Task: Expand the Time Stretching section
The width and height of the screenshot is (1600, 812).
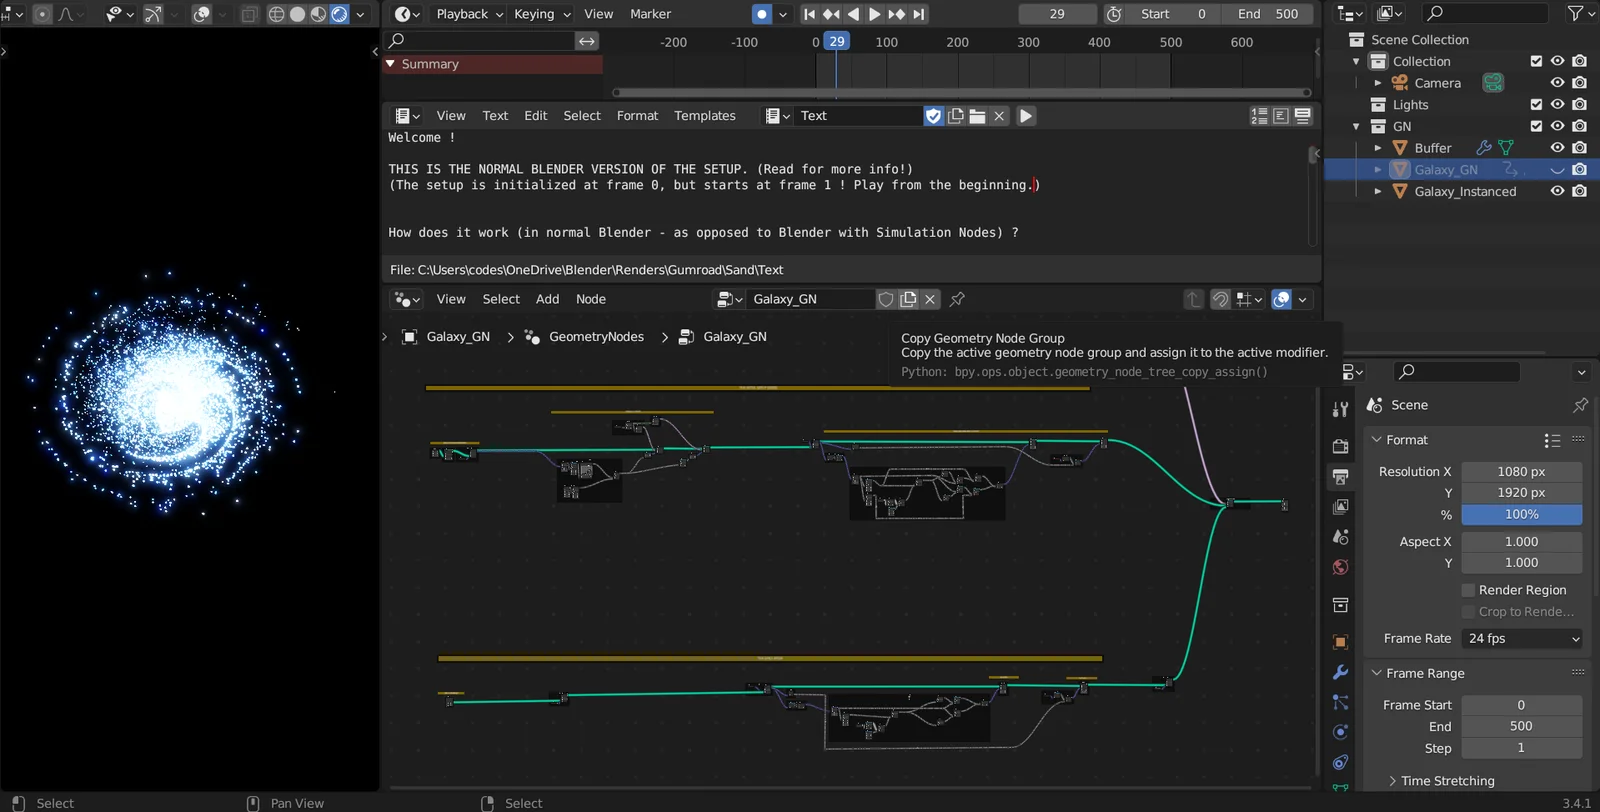Action: coord(1447,781)
